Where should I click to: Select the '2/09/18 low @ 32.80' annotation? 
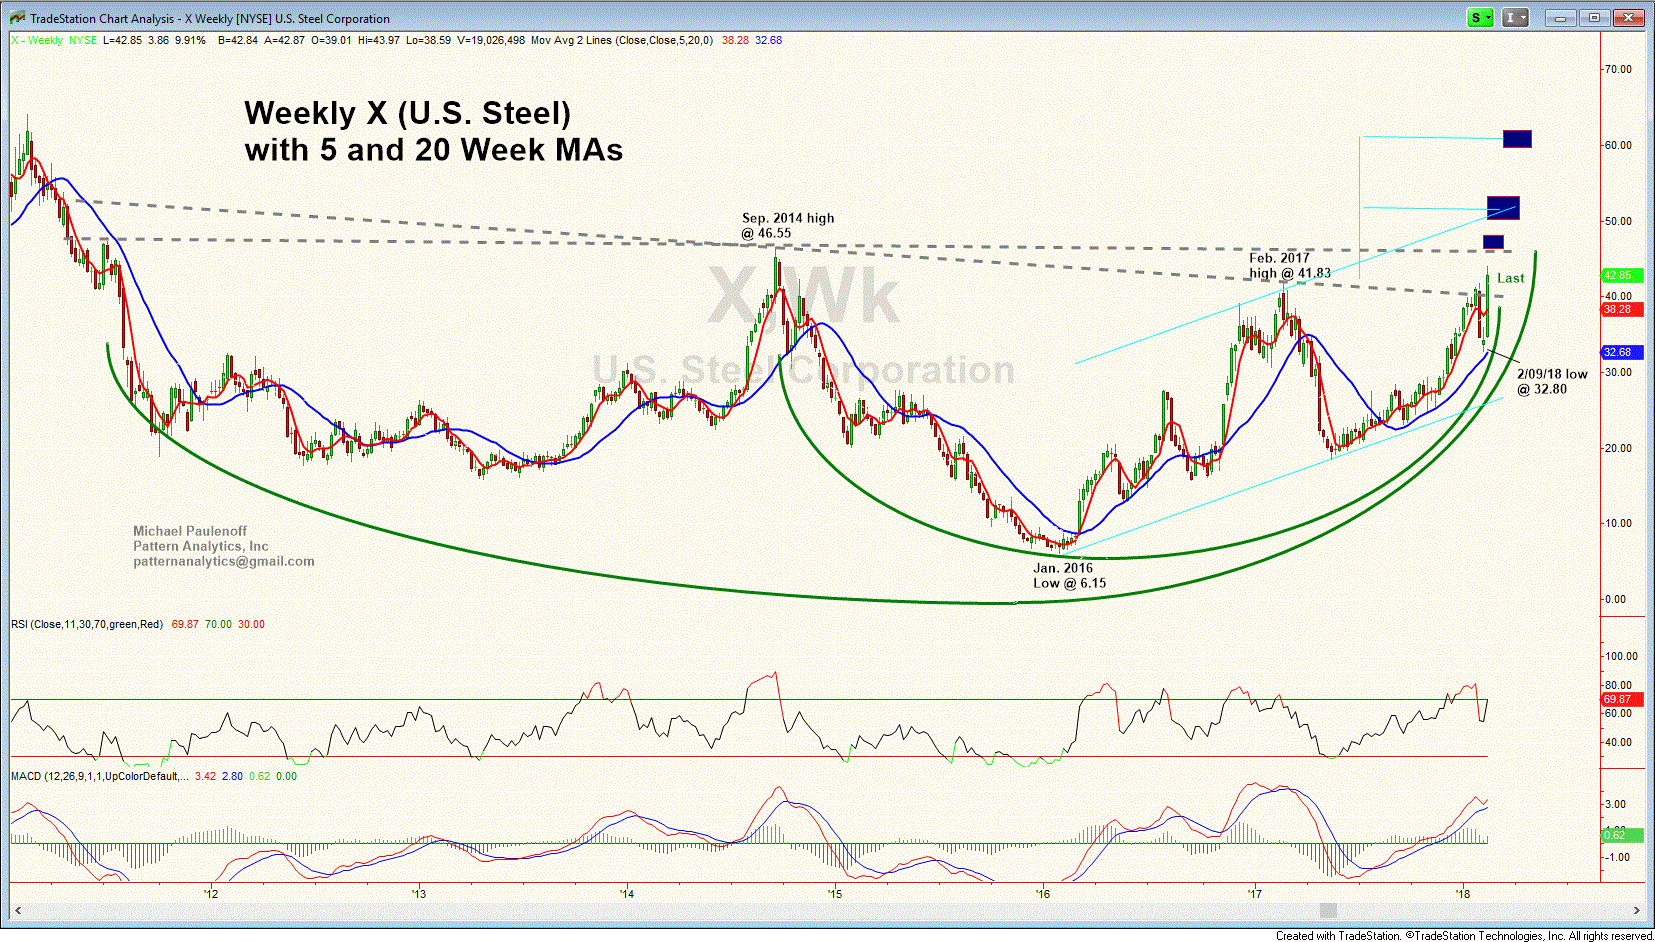(1551, 381)
